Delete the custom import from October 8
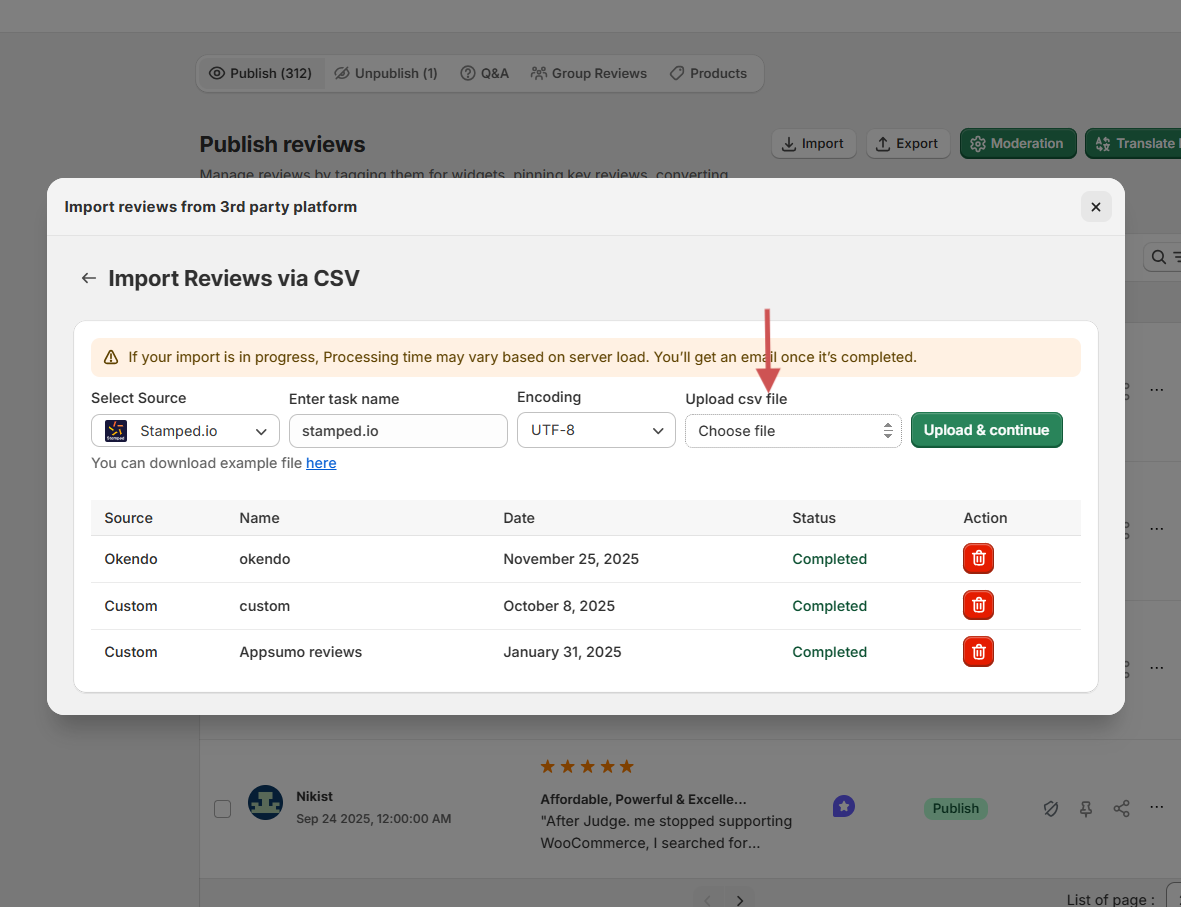The image size is (1181, 907). pyautogui.click(x=978, y=605)
